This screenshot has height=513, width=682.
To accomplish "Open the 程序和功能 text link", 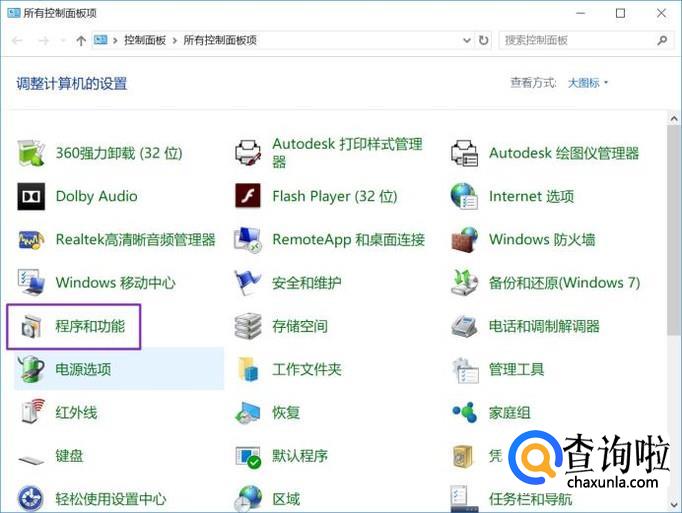I will [90, 326].
